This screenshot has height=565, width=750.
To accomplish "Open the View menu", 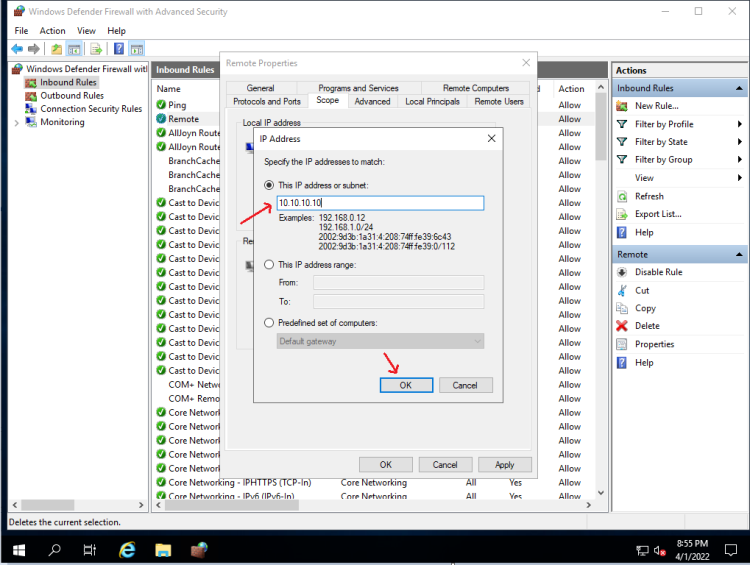I will point(86,31).
